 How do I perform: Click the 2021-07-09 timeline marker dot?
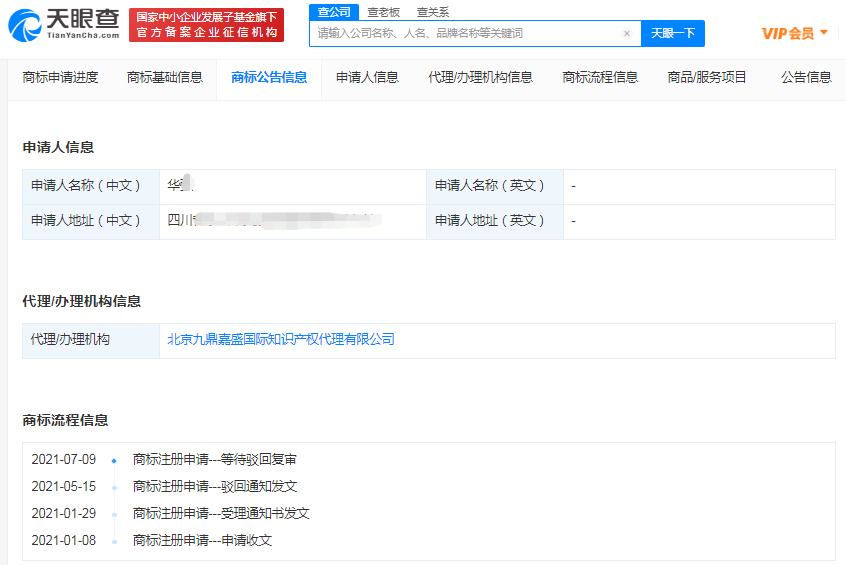click(x=114, y=461)
